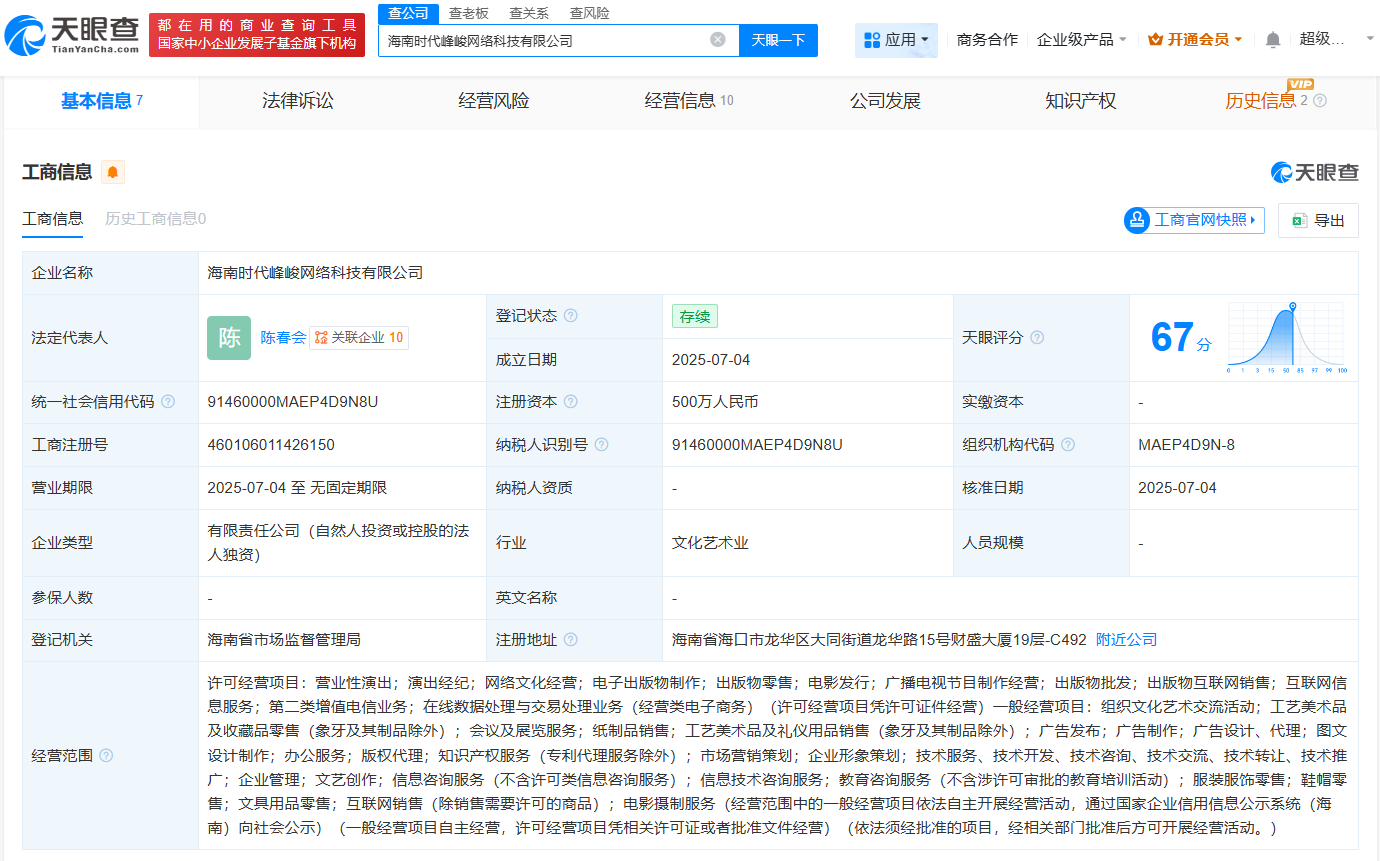The width and height of the screenshot is (1380, 861).
Task: Click help question mark beside 统一社会信用代码
Action: 167,402
